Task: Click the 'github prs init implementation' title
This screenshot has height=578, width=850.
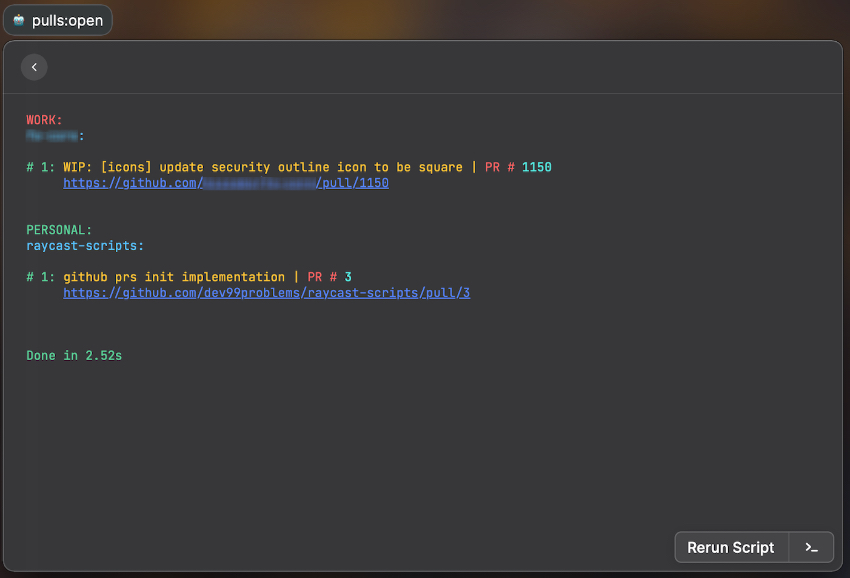Action: pyautogui.click(x=174, y=277)
